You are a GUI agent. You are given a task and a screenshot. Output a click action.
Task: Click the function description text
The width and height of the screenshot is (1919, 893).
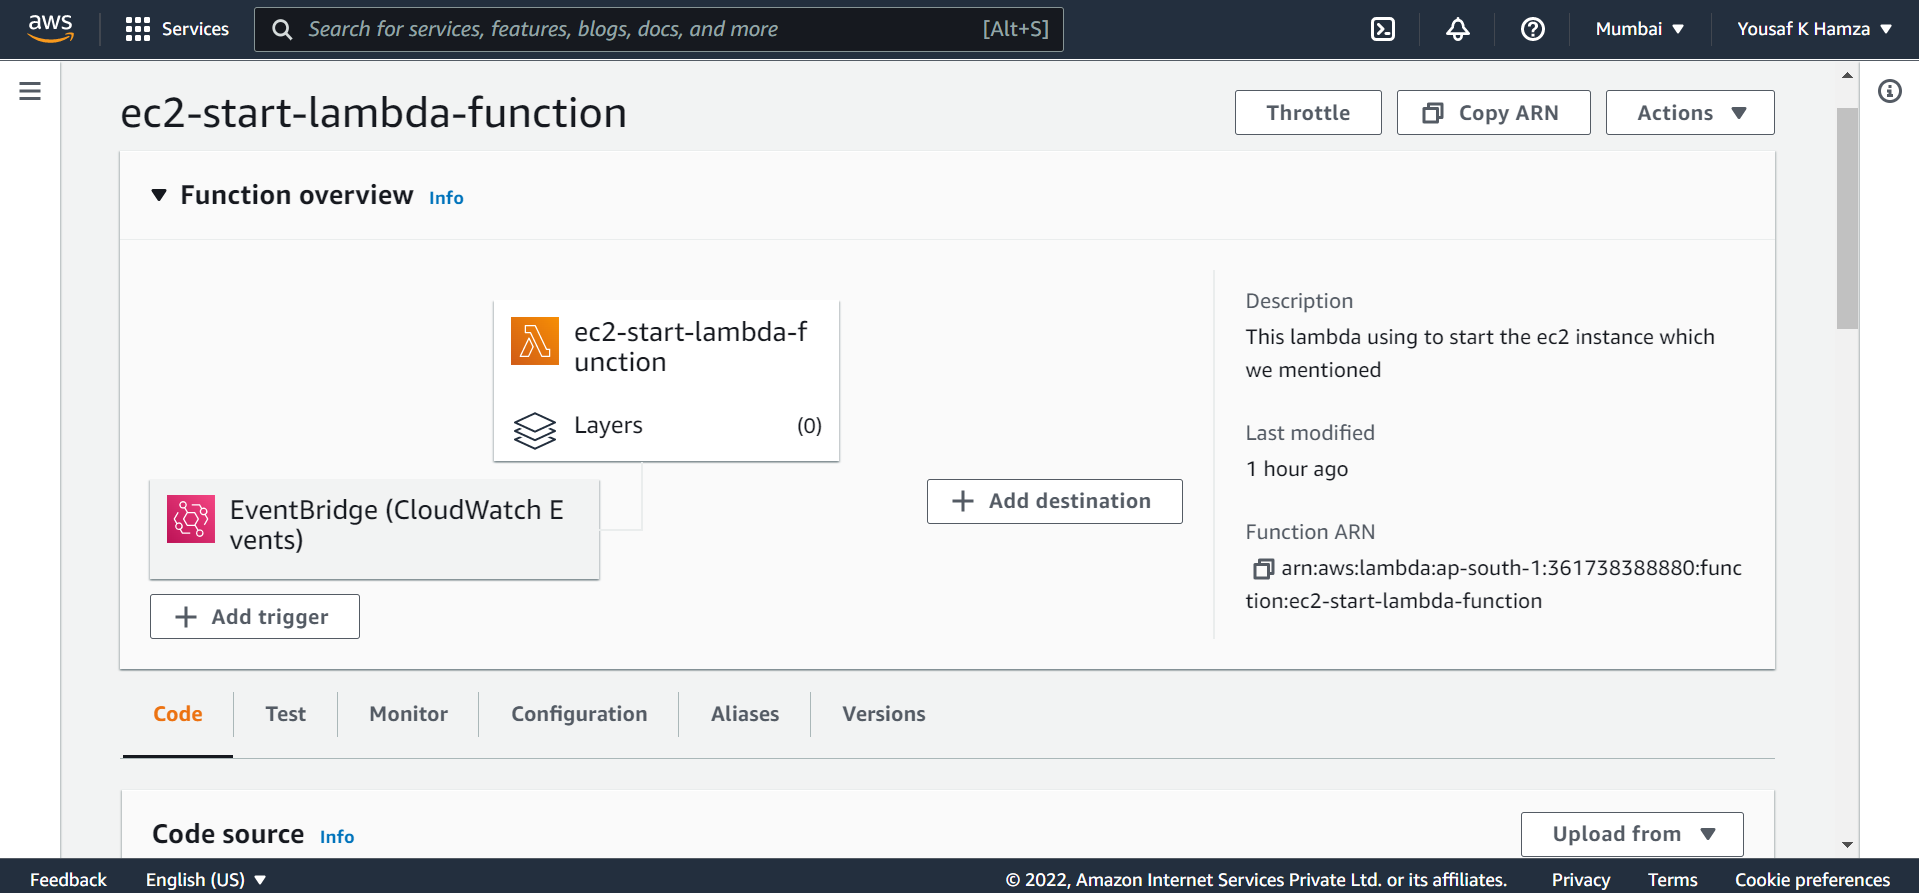tap(1480, 353)
